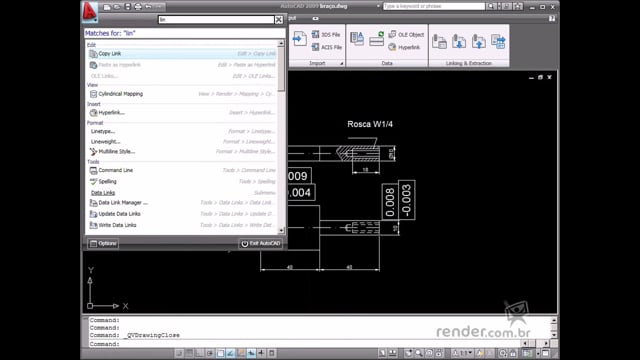The width and height of the screenshot is (640, 360).
Task: Toggle Dynamic Input in status bar
Action: coord(251,353)
